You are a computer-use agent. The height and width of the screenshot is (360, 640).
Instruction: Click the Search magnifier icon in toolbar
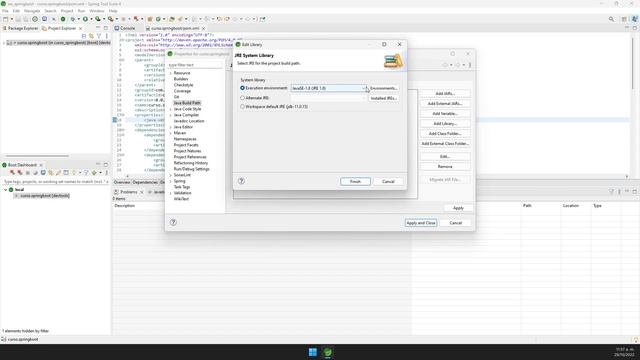tap(611, 19)
